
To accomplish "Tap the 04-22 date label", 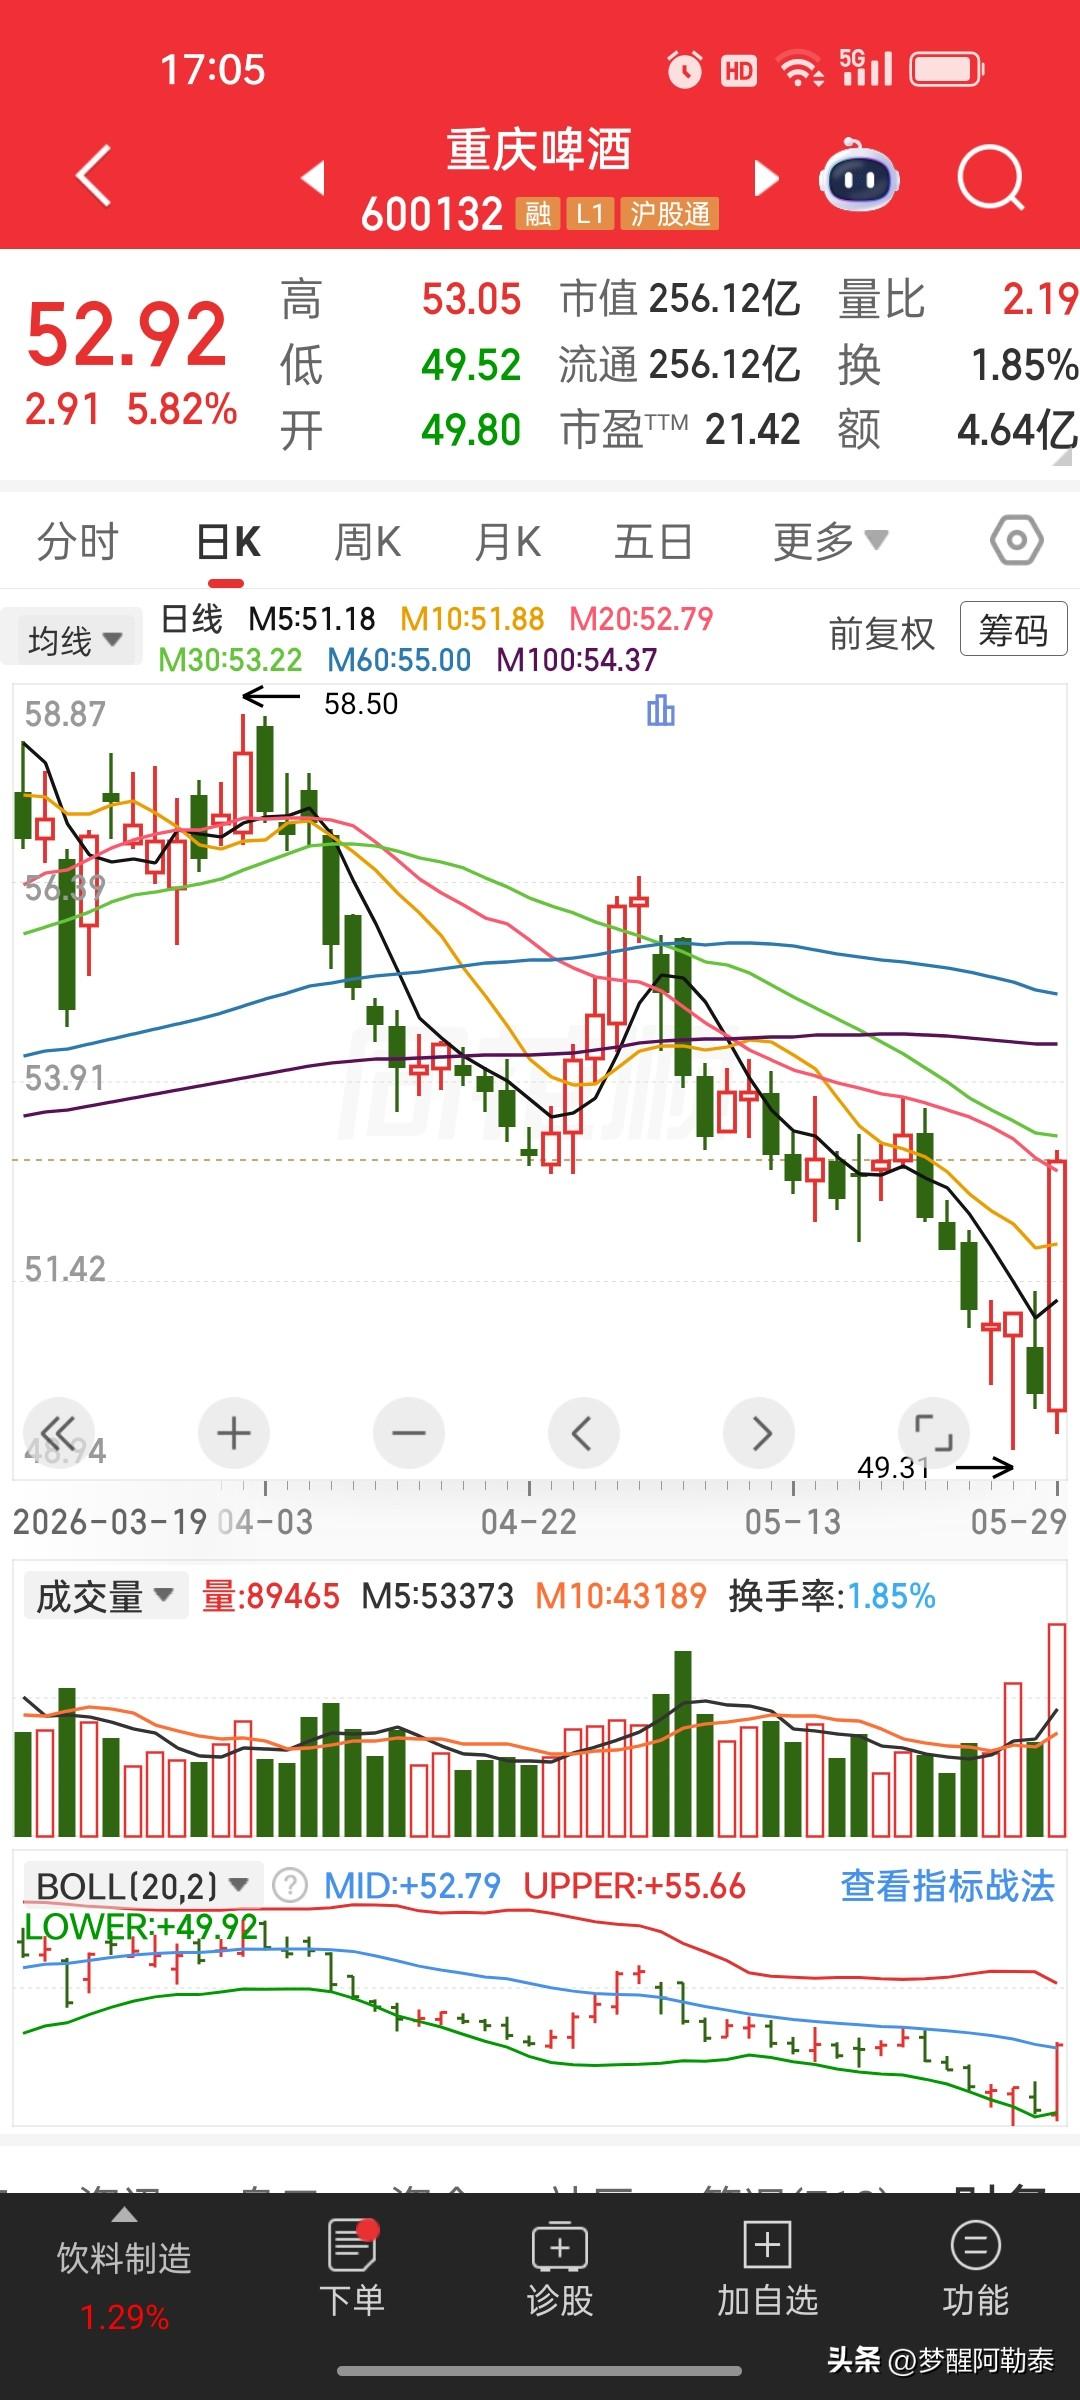I will (529, 1521).
